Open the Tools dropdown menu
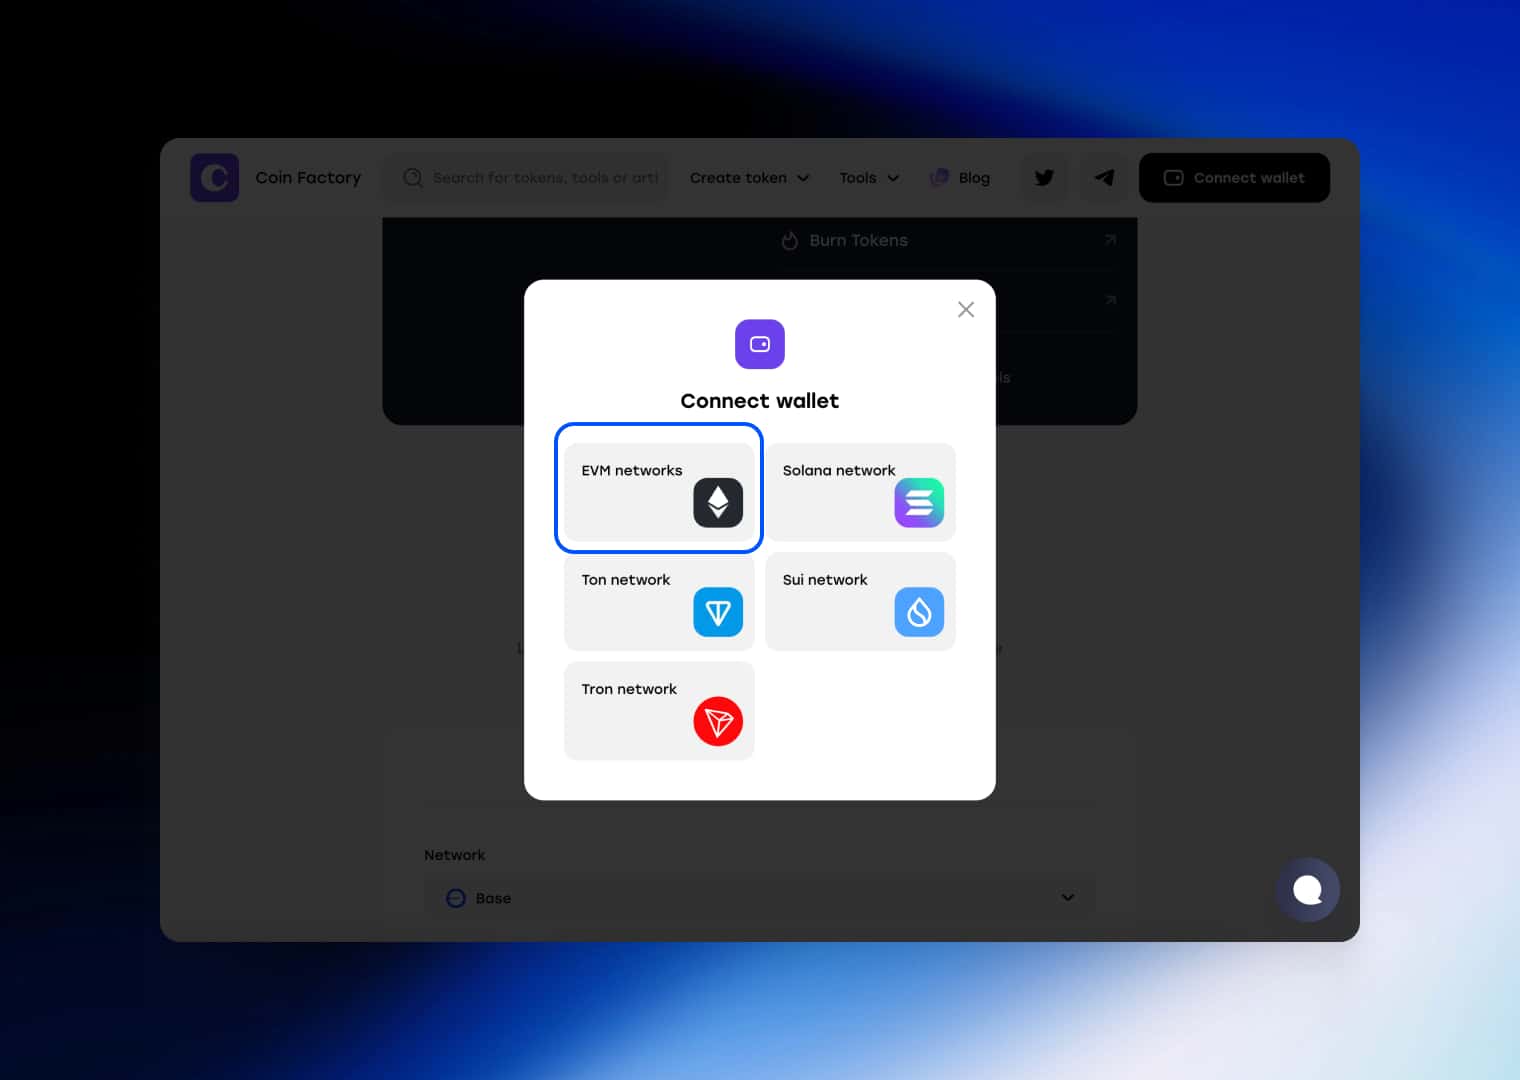 (869, 178)
